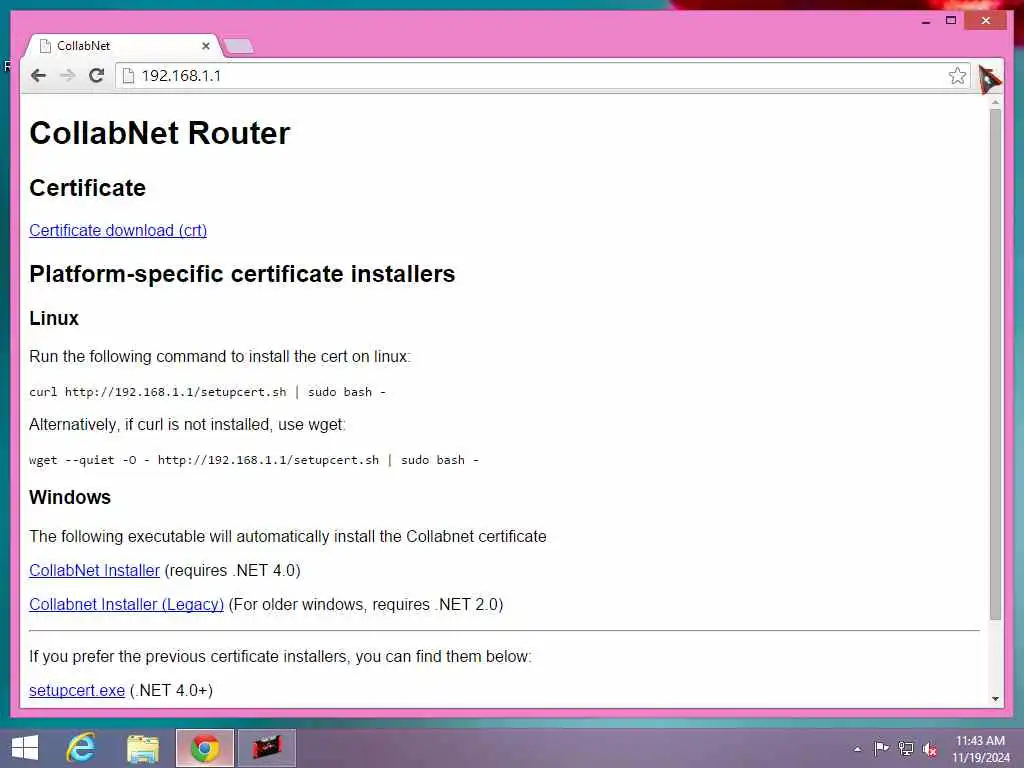This screenshot has width=1024, height=768.
Task: Reload the 192.168.1.1 page
Action: tap(97, 76)
